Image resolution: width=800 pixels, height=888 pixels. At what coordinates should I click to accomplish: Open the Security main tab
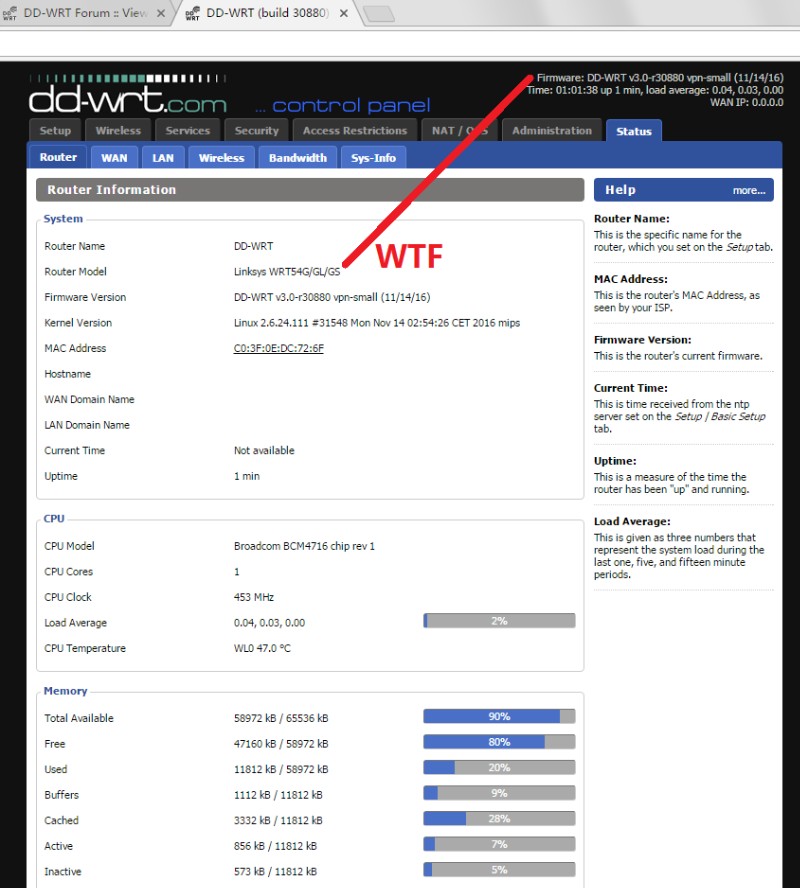pos(256,130)
